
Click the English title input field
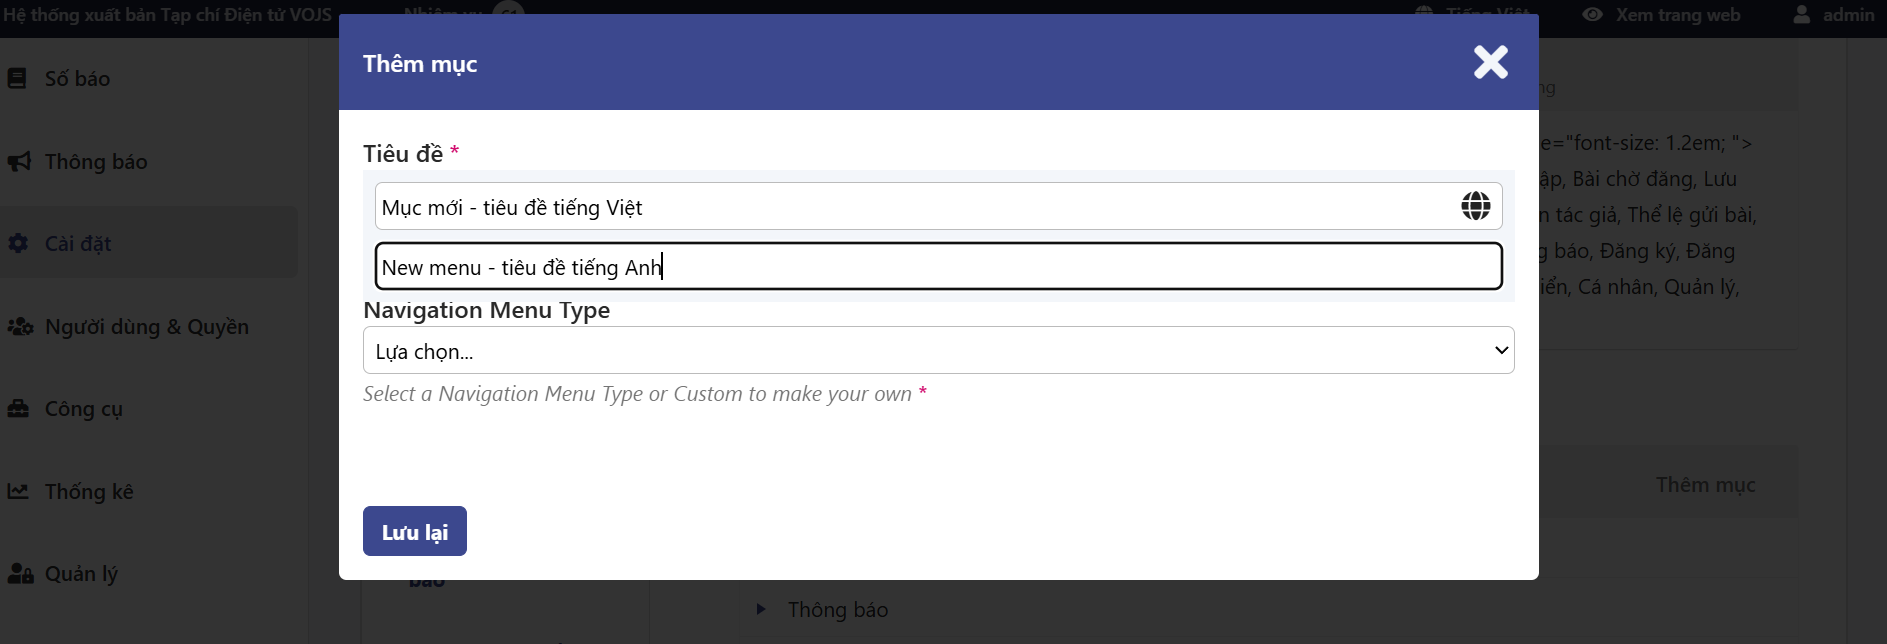click(937, 267)
